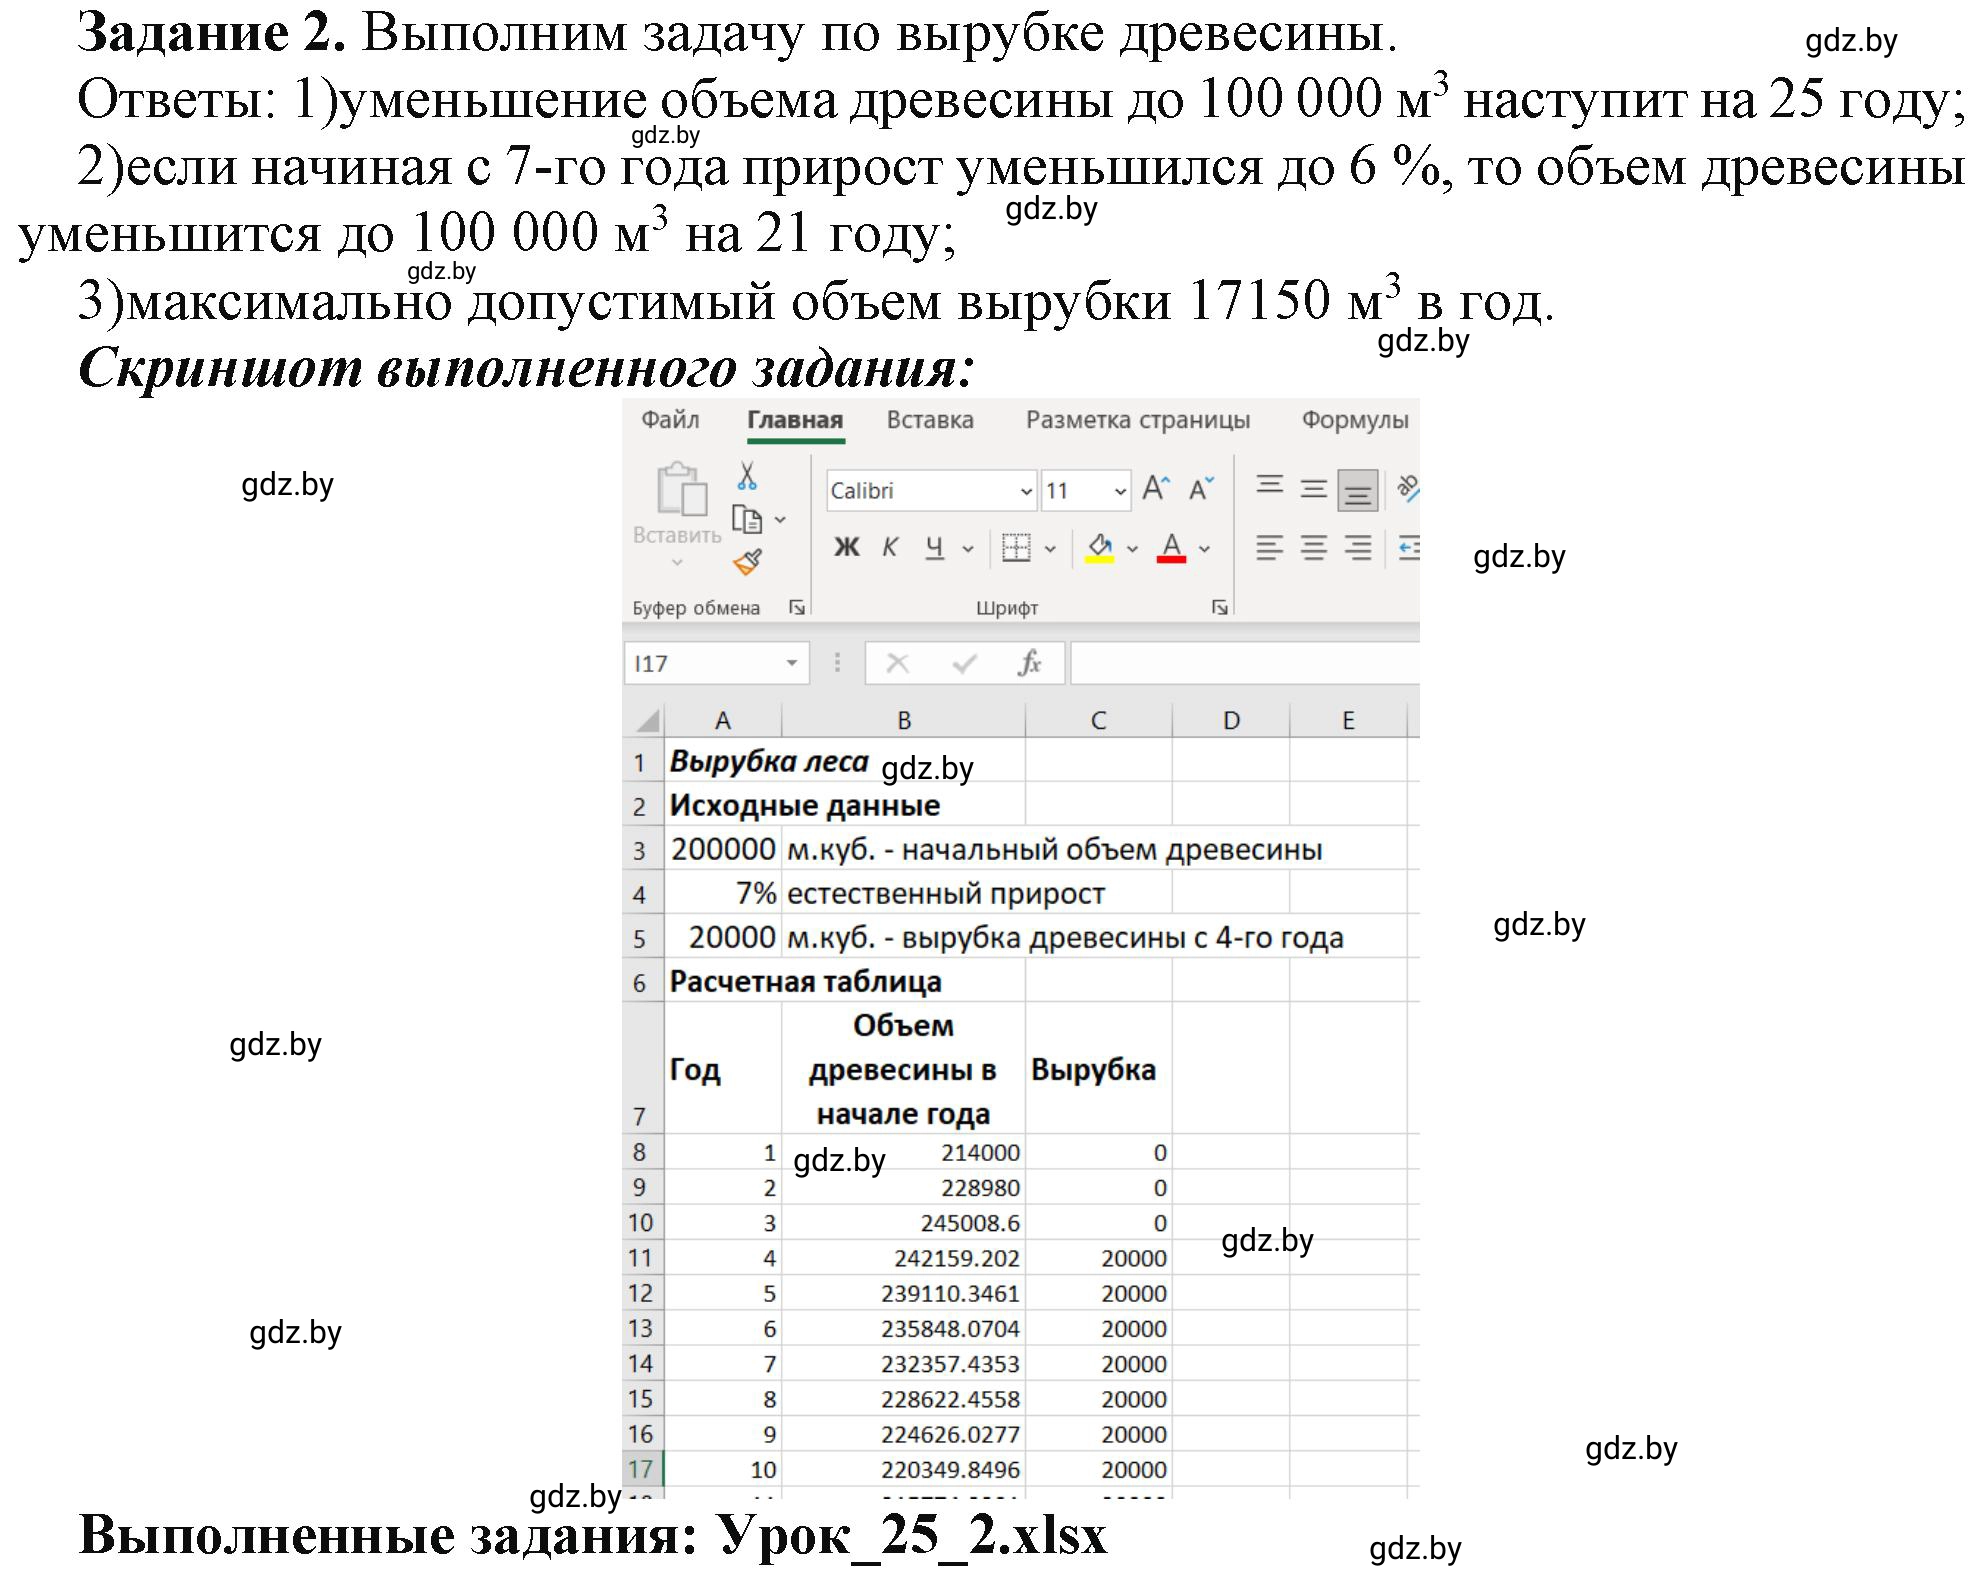Click the text orientation icon
Viewport: 1983px width, 1590px height.
[x=1408, y=488]
